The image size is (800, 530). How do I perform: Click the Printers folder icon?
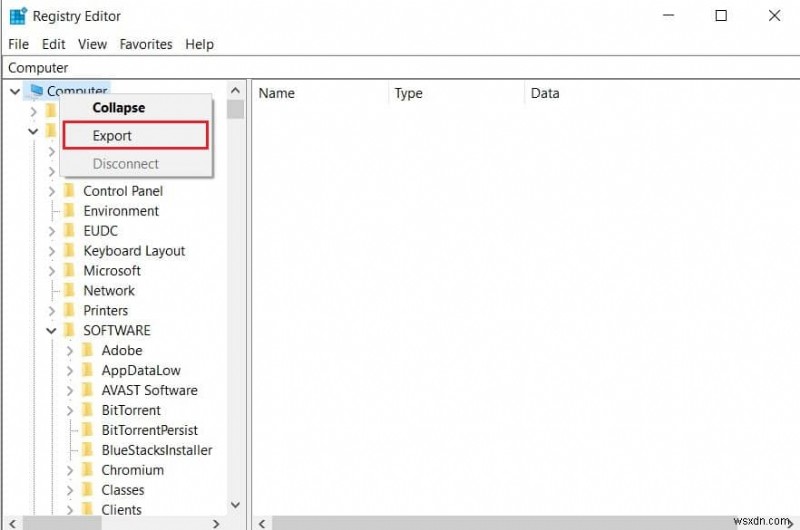[x=70, y=310]
